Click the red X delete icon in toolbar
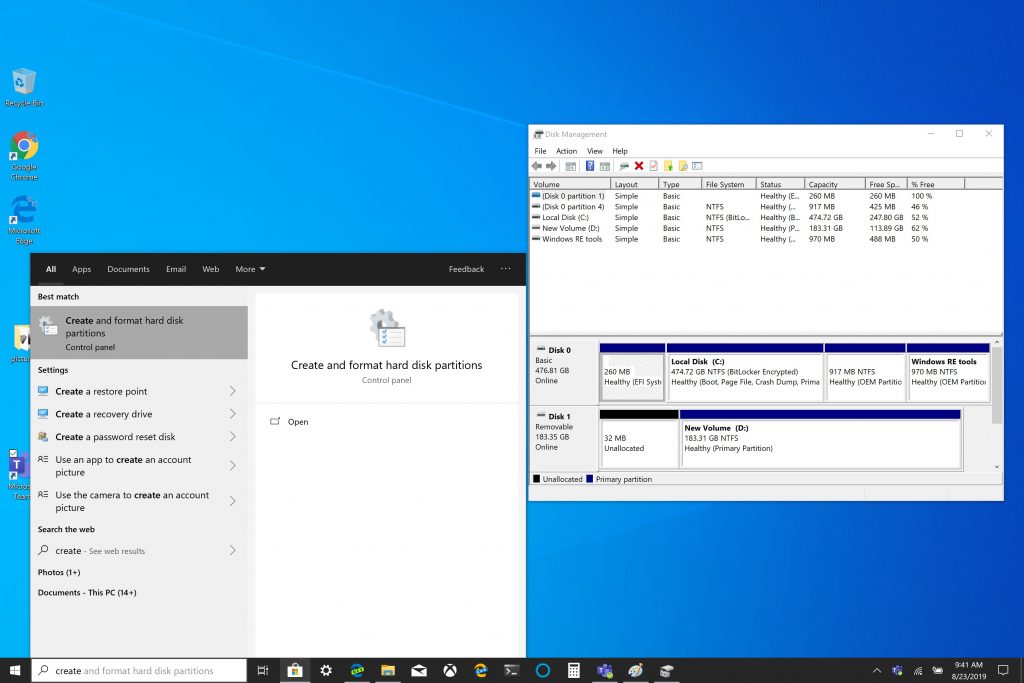The width and height of the screenshot is (1024, 683). click(x=639, y=166)
